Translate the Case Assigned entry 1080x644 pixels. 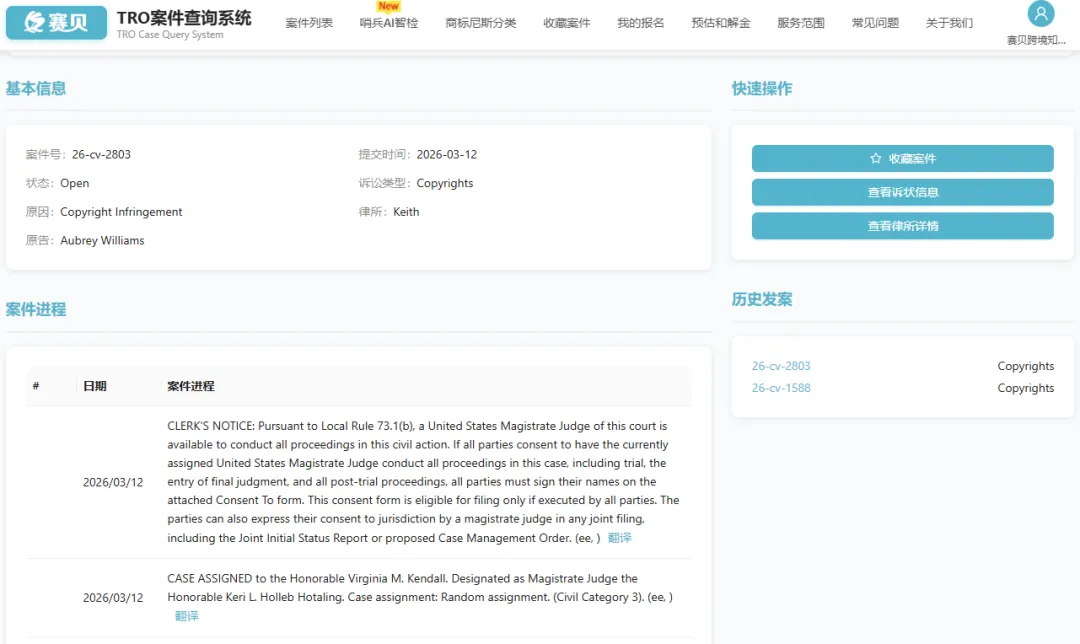click(x=186, y=616)
